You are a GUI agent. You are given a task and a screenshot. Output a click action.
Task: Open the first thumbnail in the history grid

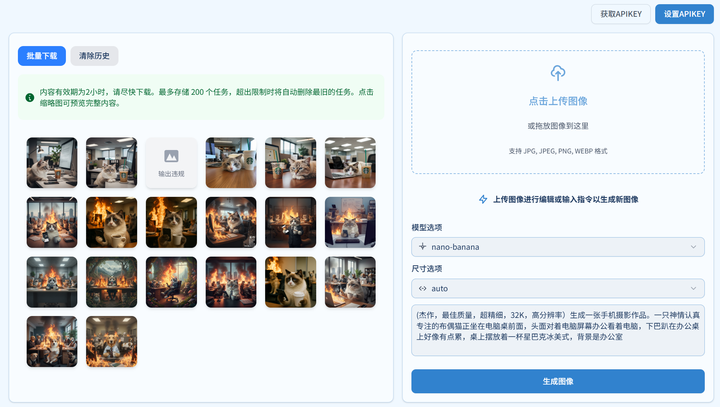pyautogui.click(x=52, y=163)
